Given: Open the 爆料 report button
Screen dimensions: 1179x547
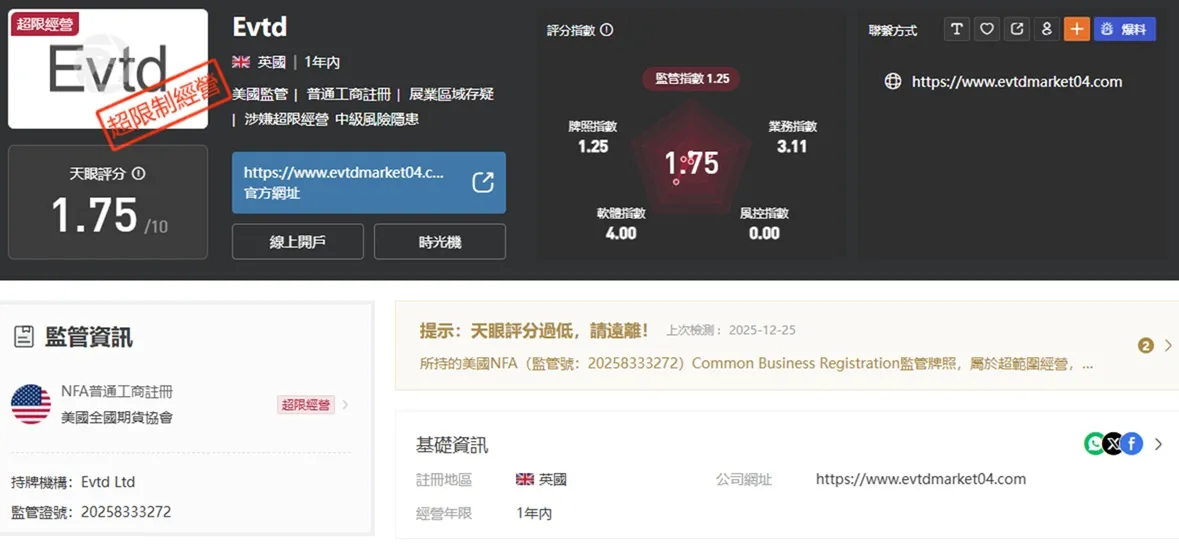Looking at the screenshot, I should click(x=1125, y=29).
